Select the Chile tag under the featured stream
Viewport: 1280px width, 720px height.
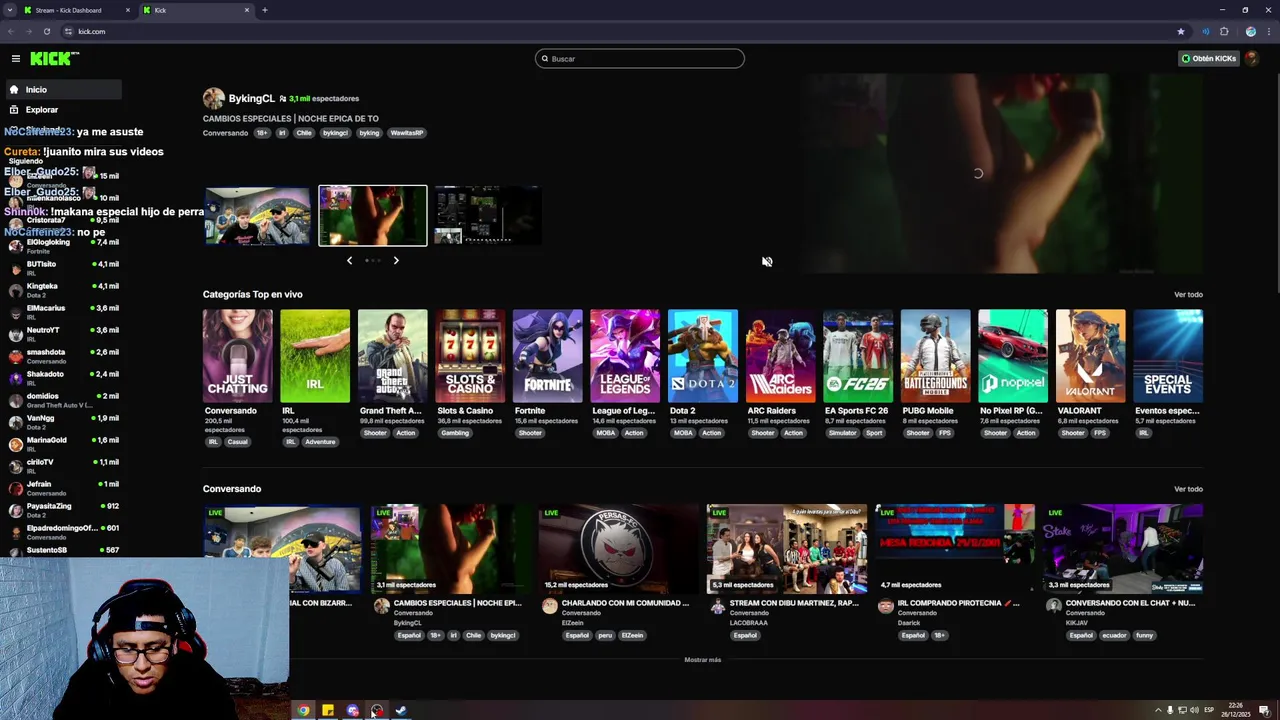(304, 133)
